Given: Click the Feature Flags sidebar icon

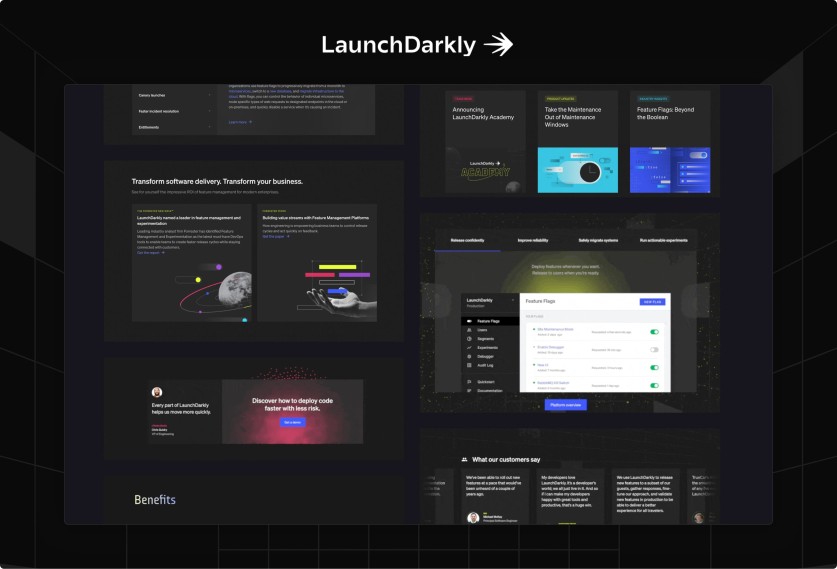Looking at the screenshot, I should pyautogui.click(x=469, y=321).
